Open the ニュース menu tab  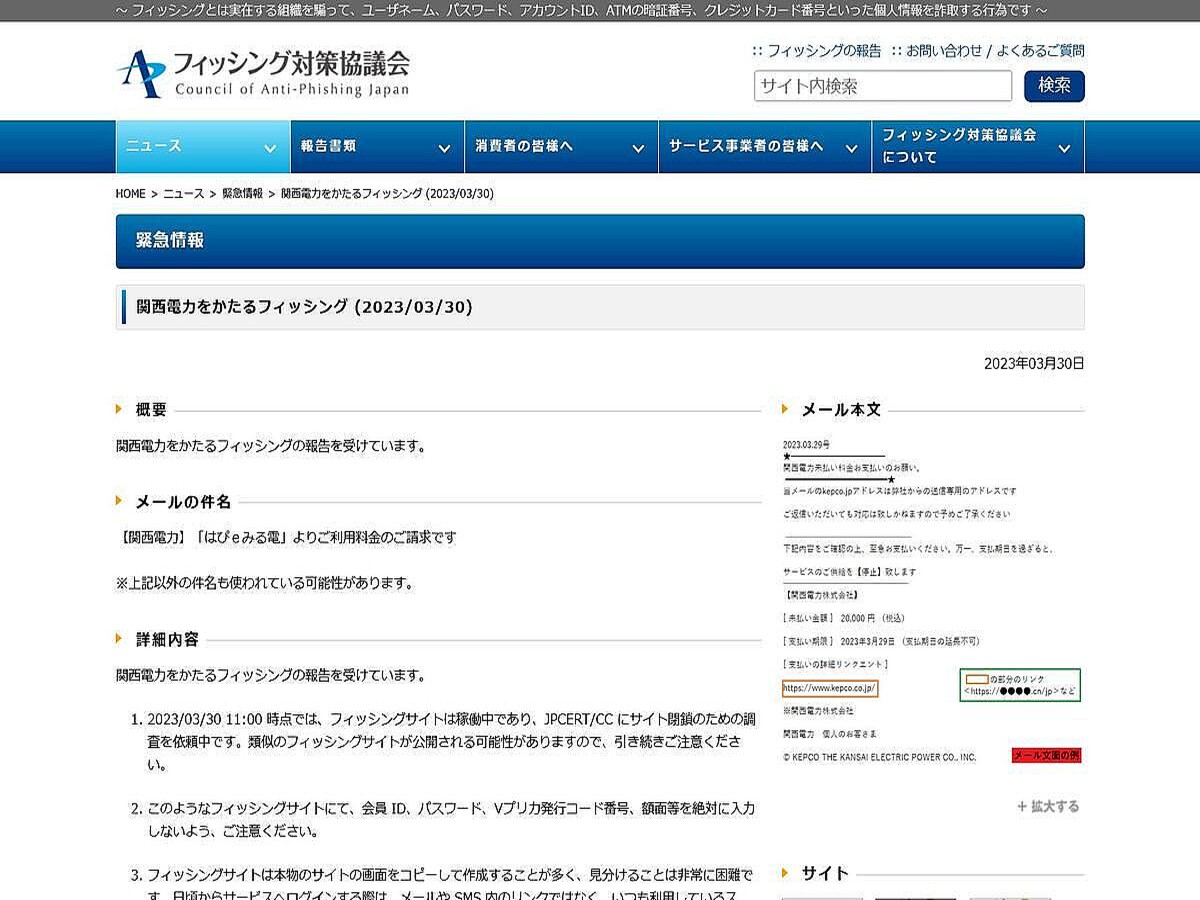click(154, 146)
